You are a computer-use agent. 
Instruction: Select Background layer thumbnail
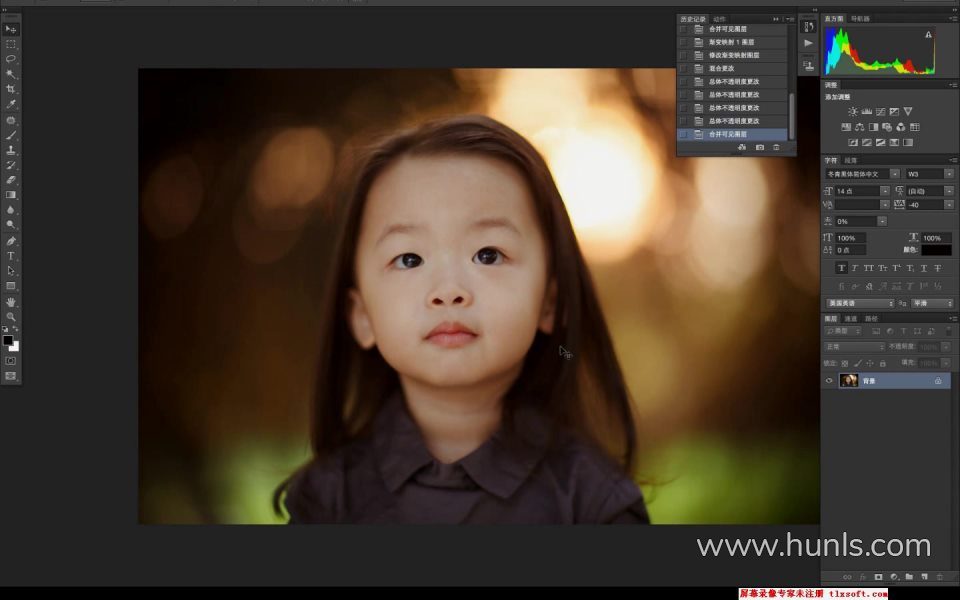(849, 381)
